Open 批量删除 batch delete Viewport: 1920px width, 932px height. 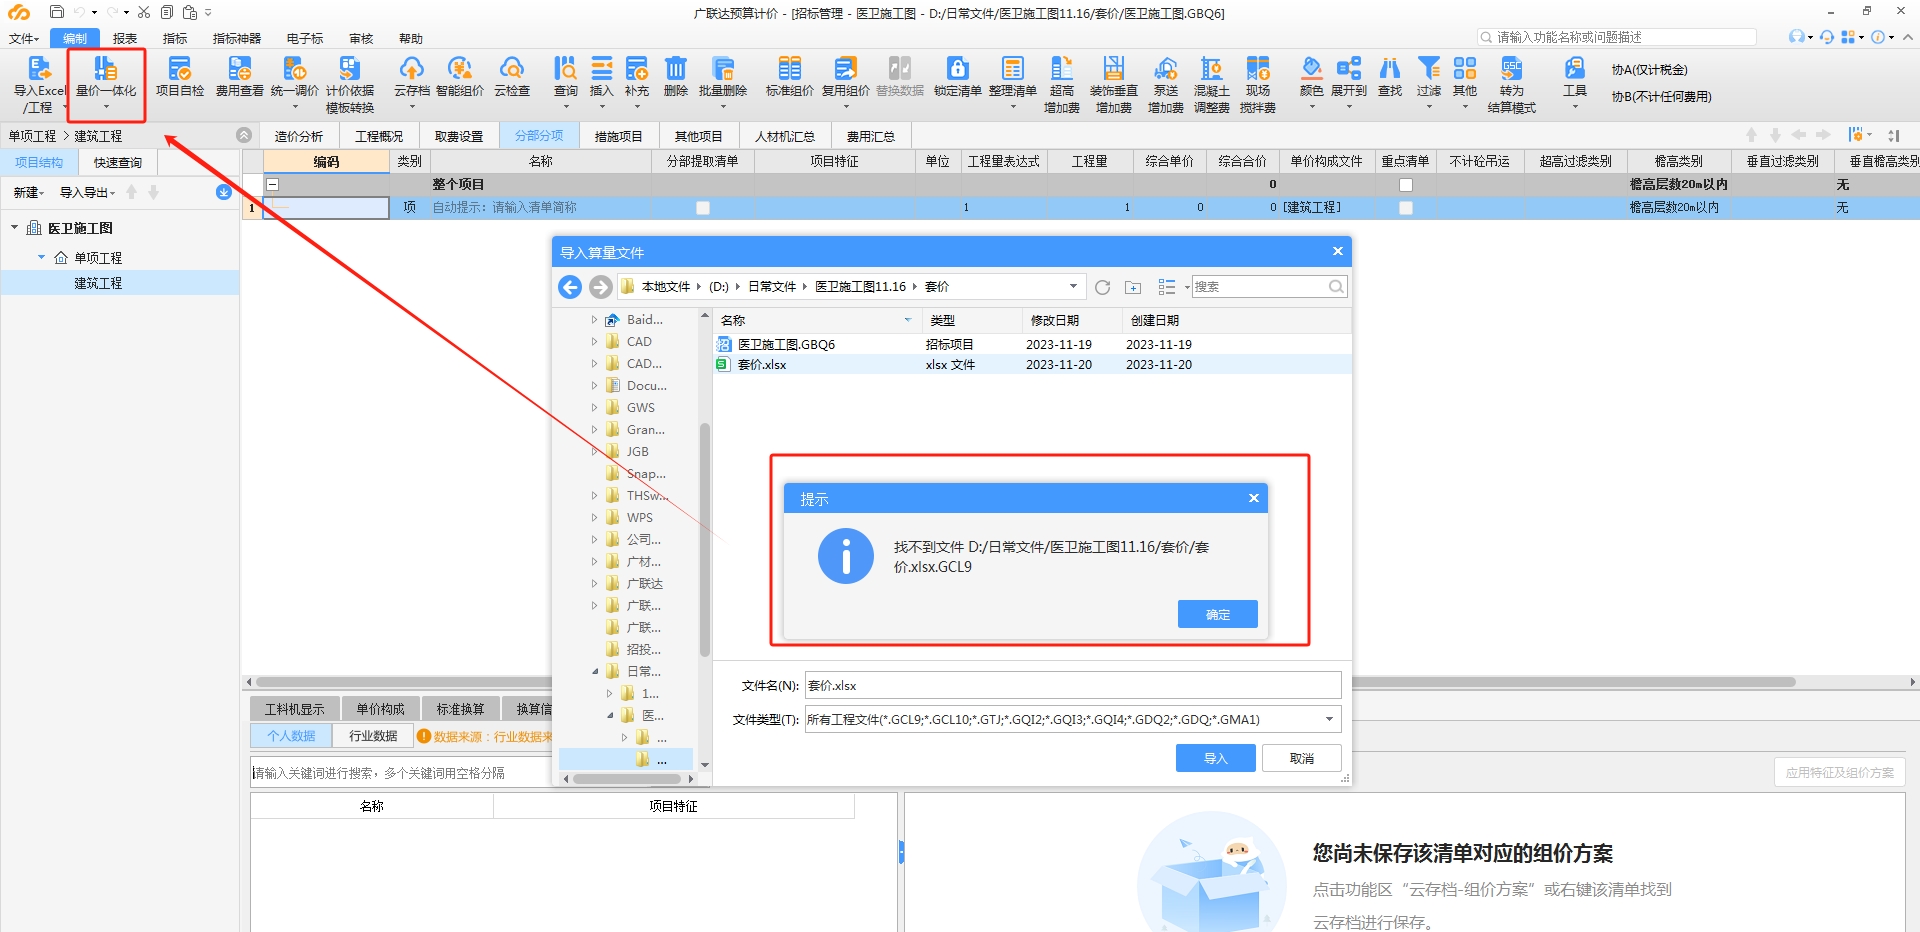point(723,80)
